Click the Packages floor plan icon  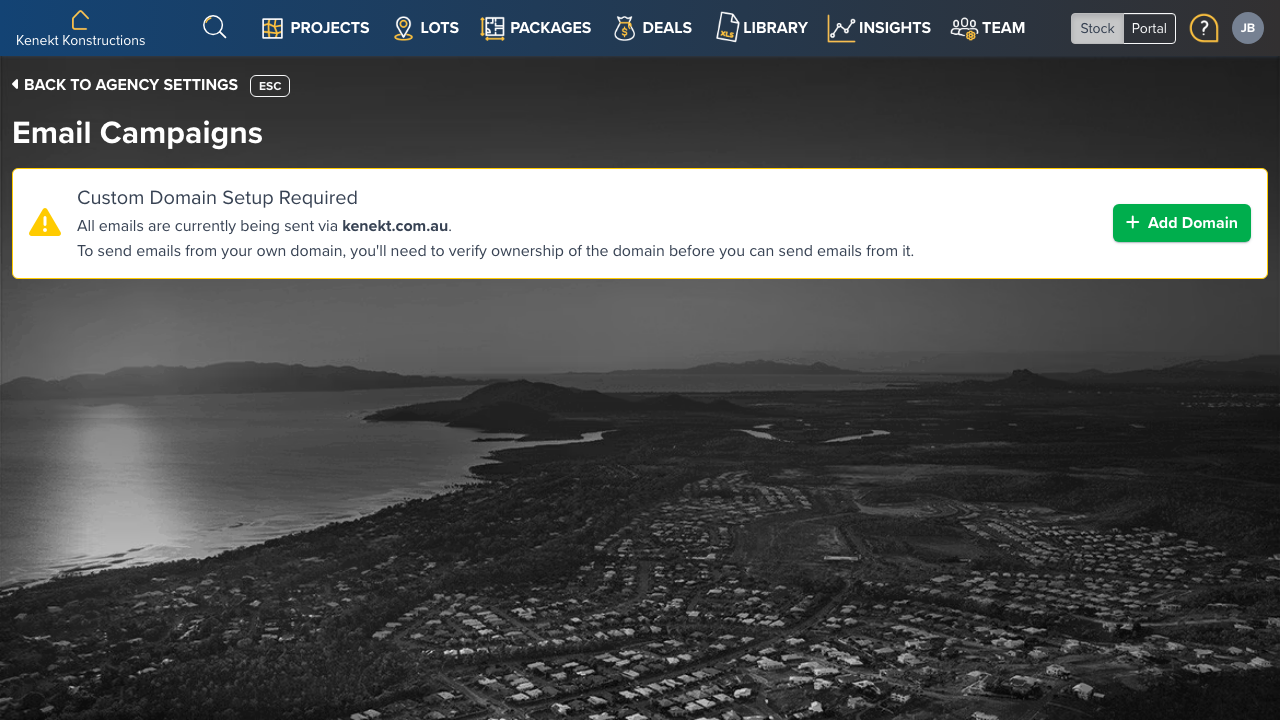tap(492, 28)
